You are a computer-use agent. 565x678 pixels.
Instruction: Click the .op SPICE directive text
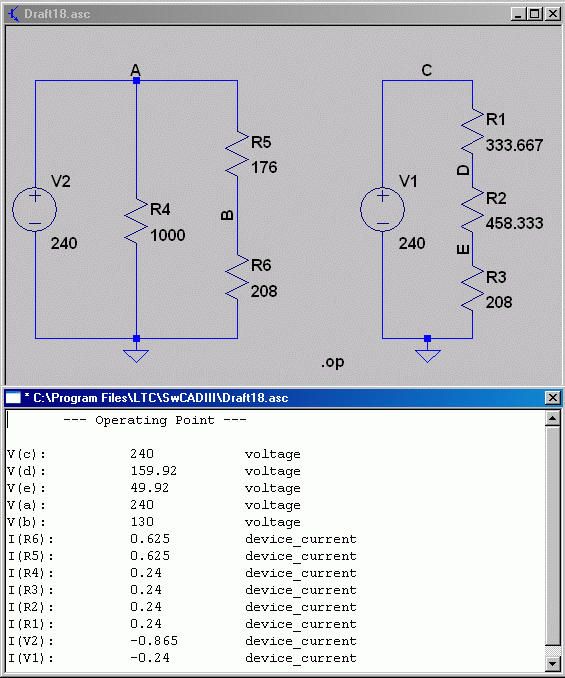332,362
